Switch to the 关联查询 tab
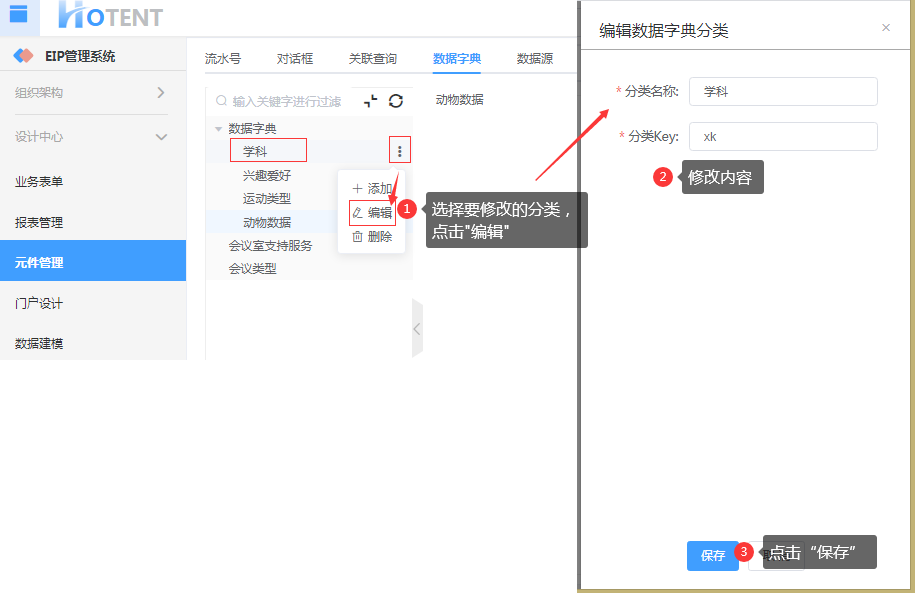This screenshot has width=915, height=593. 373,59
